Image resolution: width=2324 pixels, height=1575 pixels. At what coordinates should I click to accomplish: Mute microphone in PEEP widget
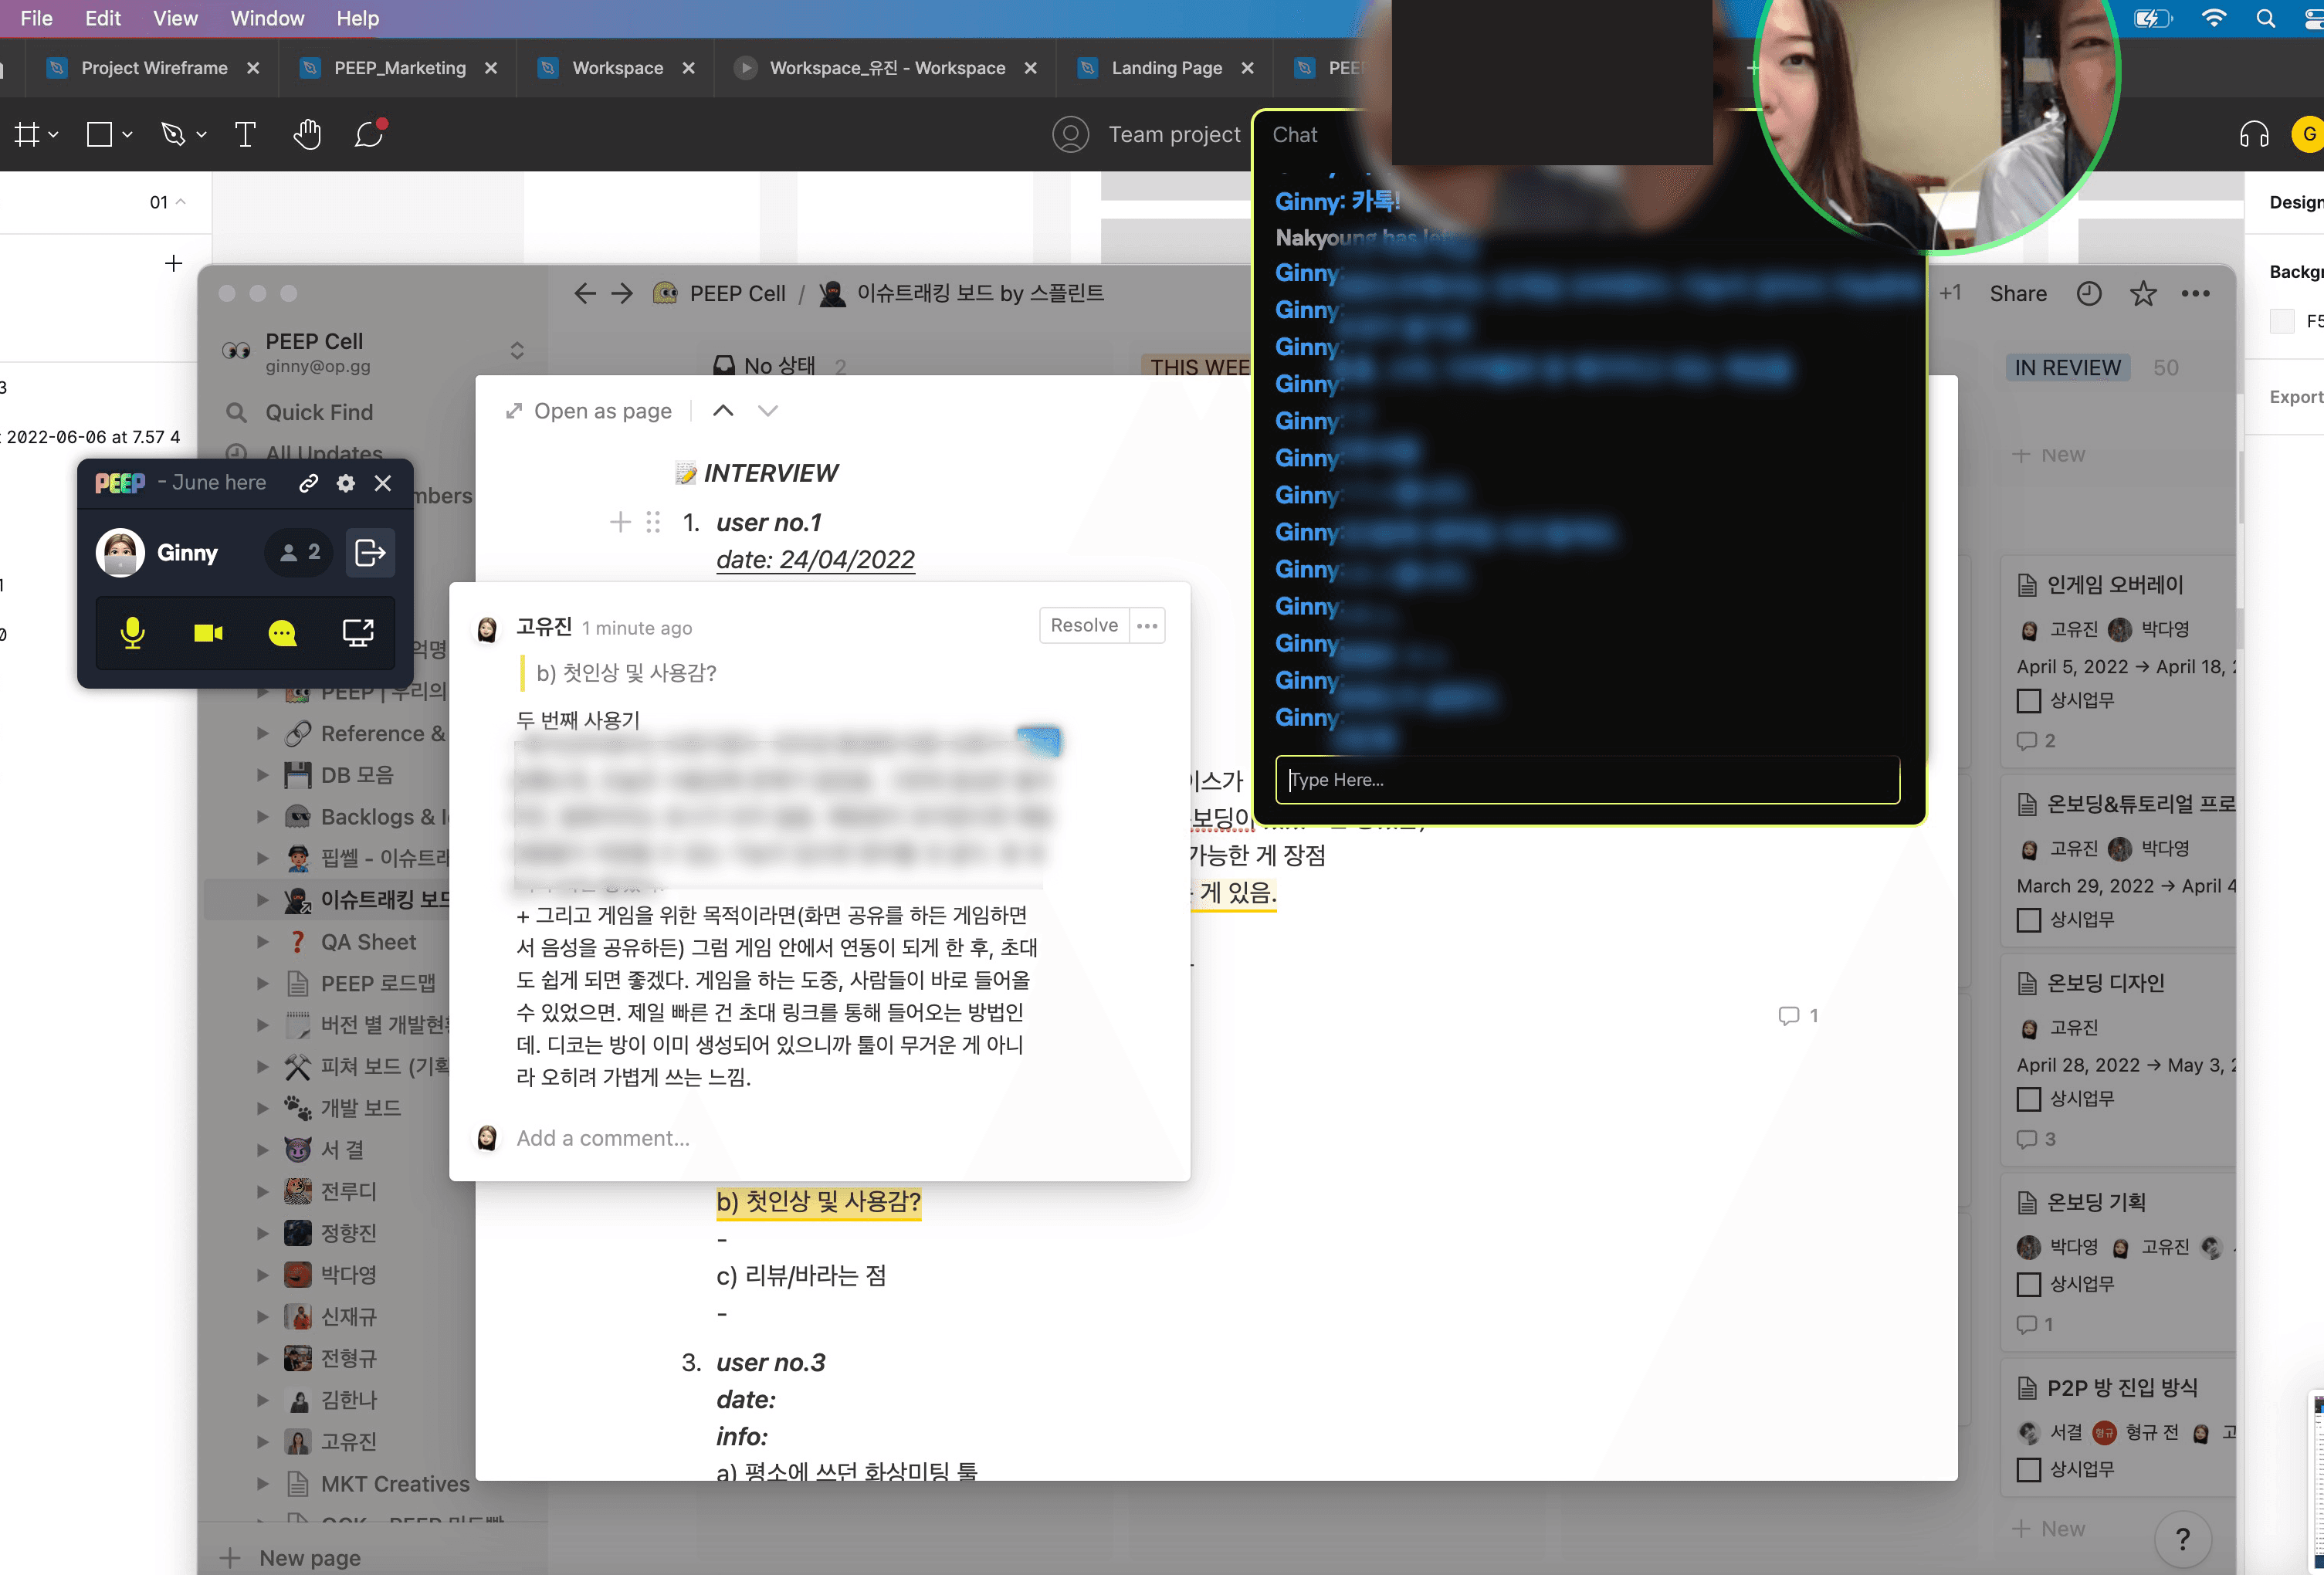(133, 633)
